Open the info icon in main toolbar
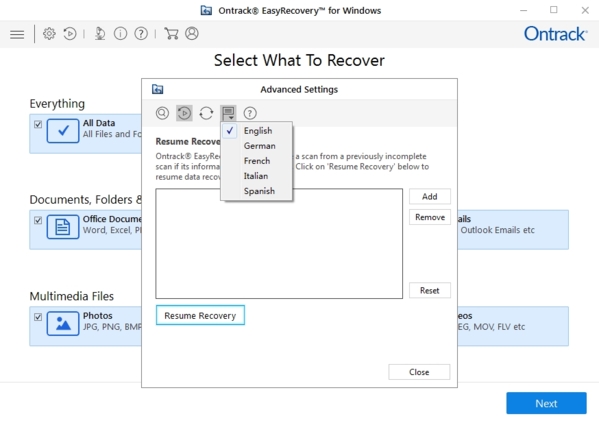 click(x=120, y=34)
